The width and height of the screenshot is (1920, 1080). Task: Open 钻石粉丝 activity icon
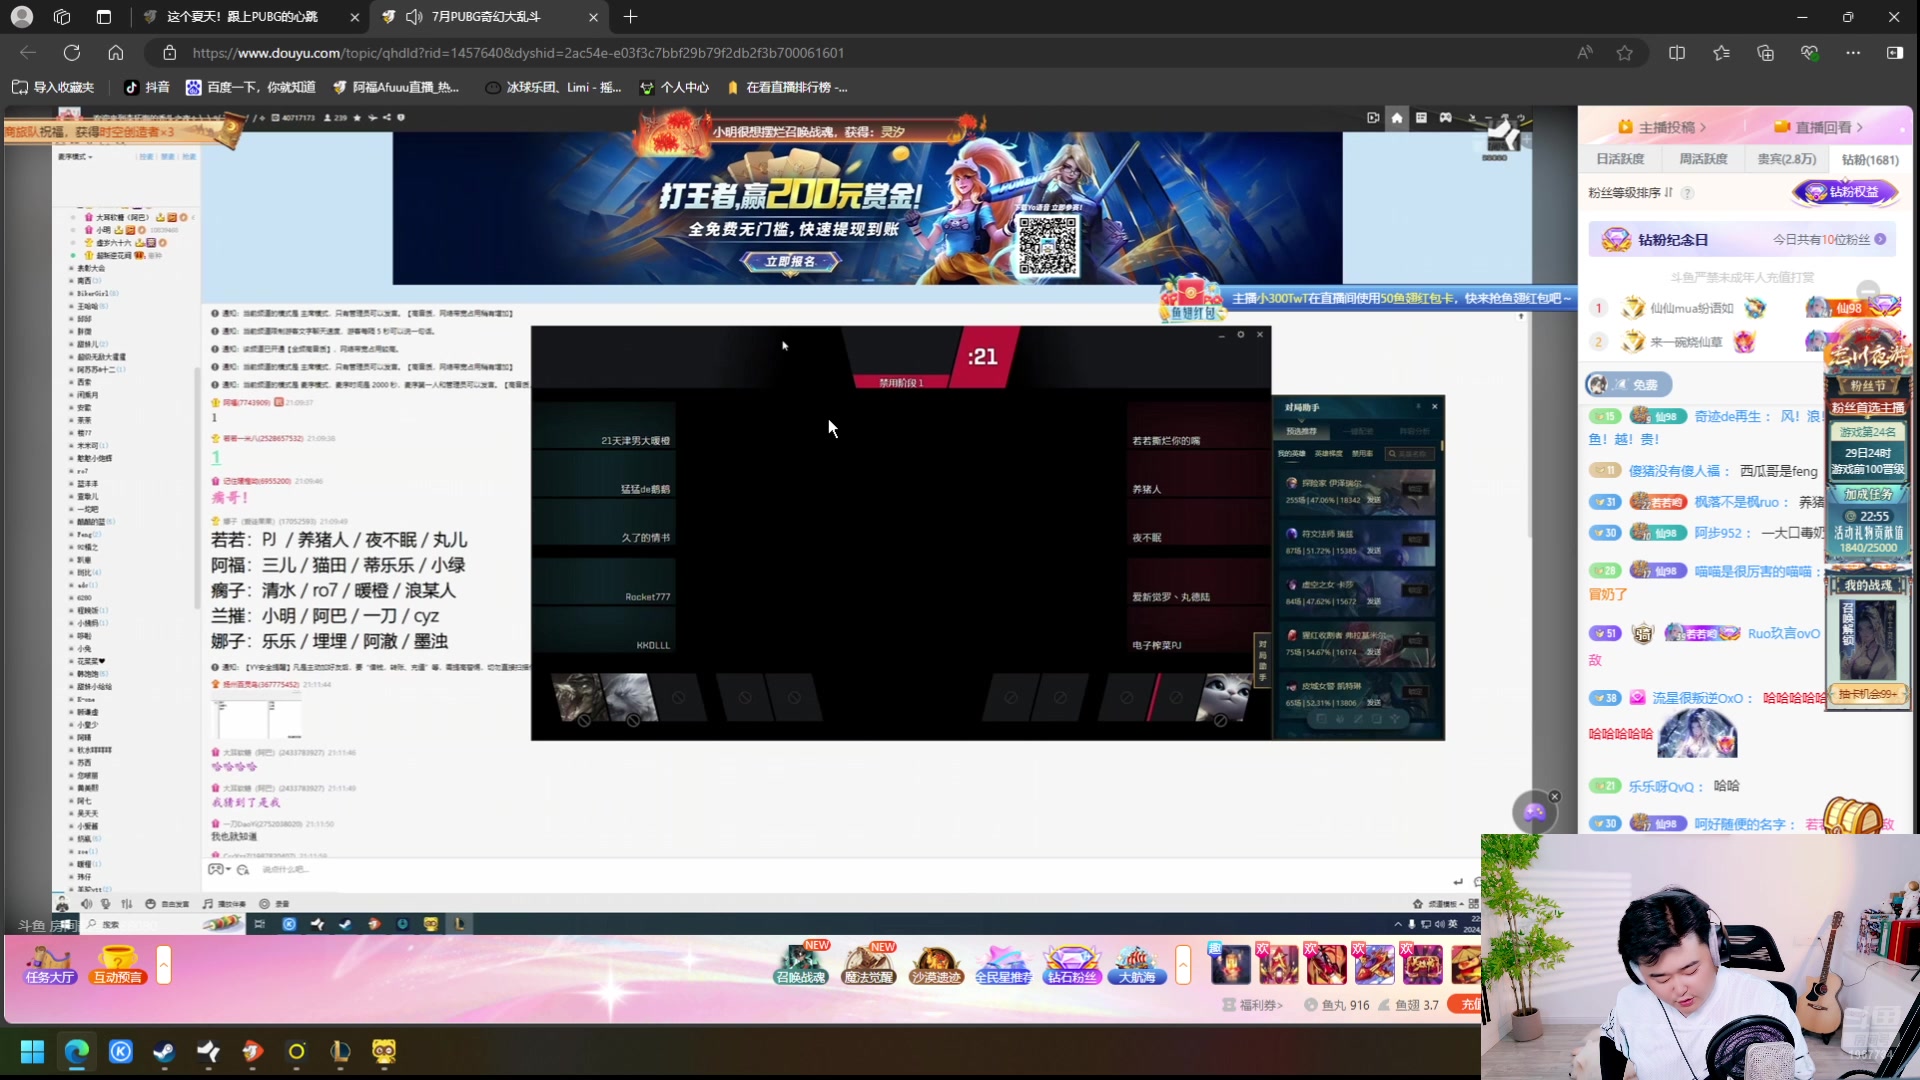click(x=1072, y=965)
